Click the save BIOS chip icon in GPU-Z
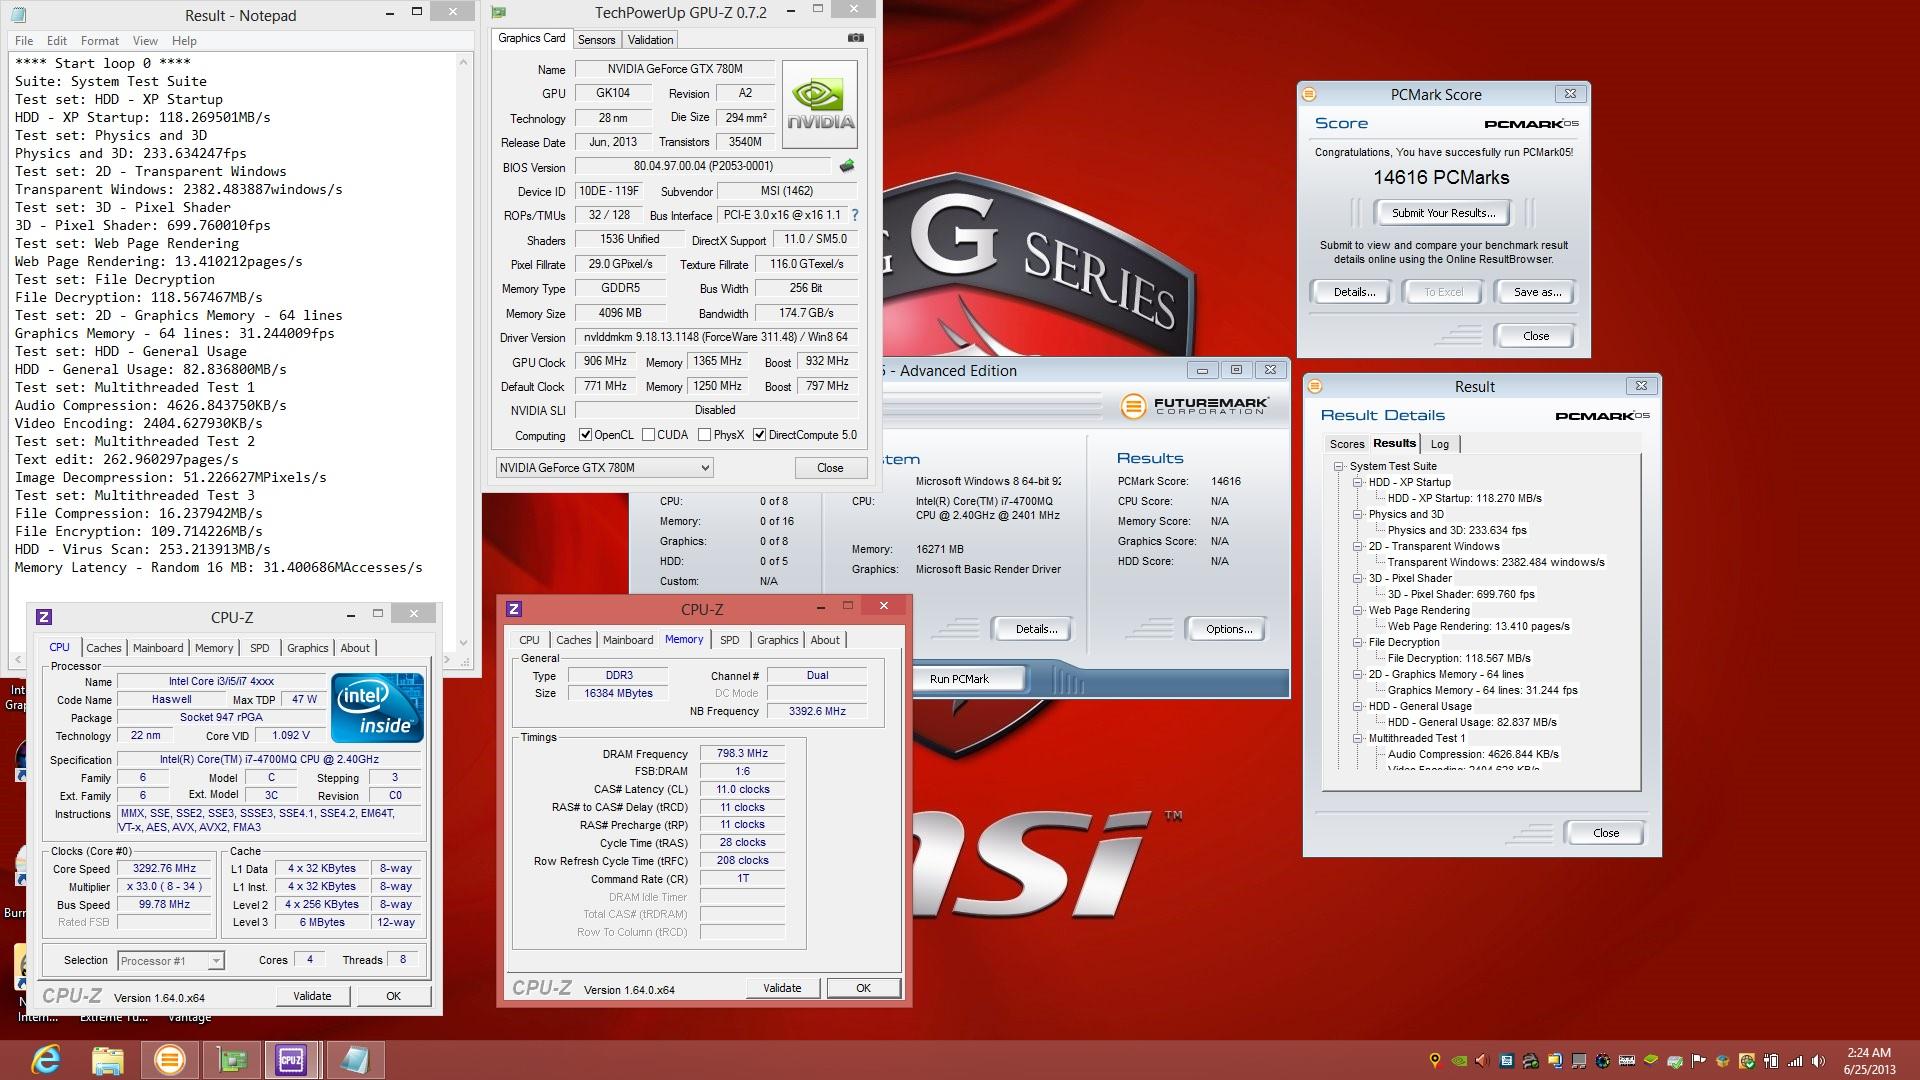This screenshot has width=1920, height=1080. (x=847, y=166)
